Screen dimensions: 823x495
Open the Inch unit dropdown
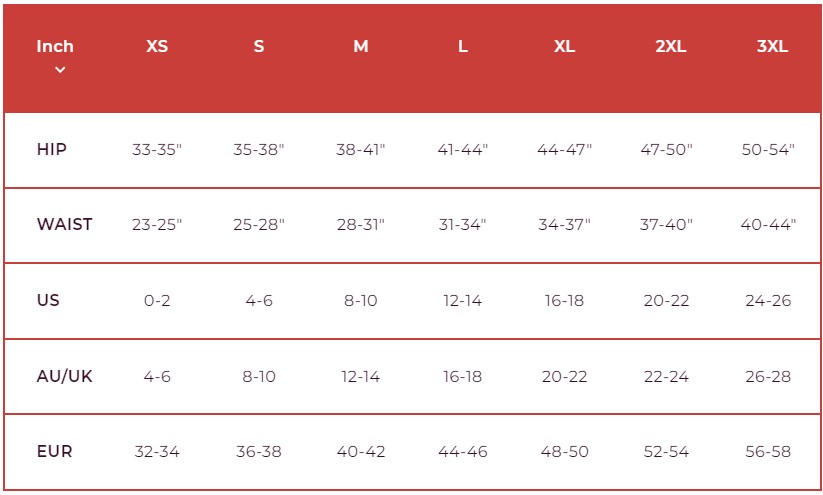coord(55,46)
